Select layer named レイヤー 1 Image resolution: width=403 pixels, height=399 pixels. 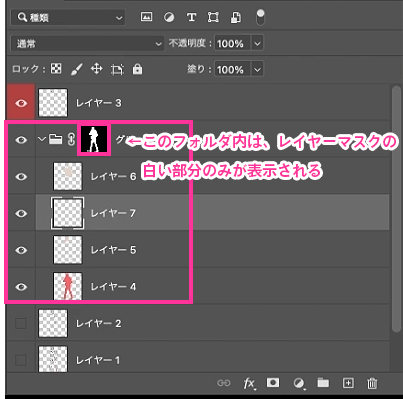[98, 360]
